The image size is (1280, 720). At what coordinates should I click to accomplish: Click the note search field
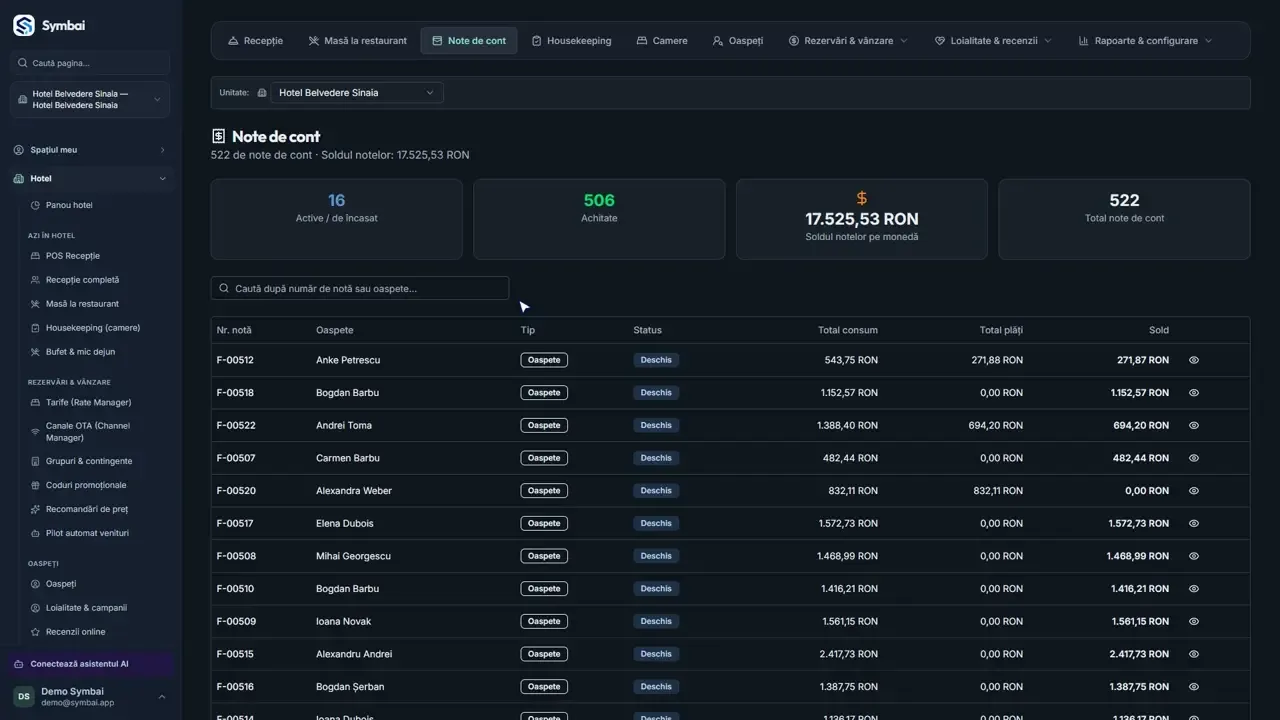[360, 288]
